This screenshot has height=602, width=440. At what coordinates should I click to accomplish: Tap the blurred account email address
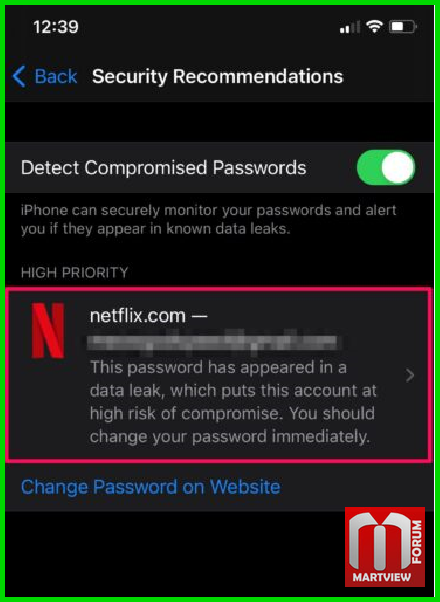click(x=214, y=342)
